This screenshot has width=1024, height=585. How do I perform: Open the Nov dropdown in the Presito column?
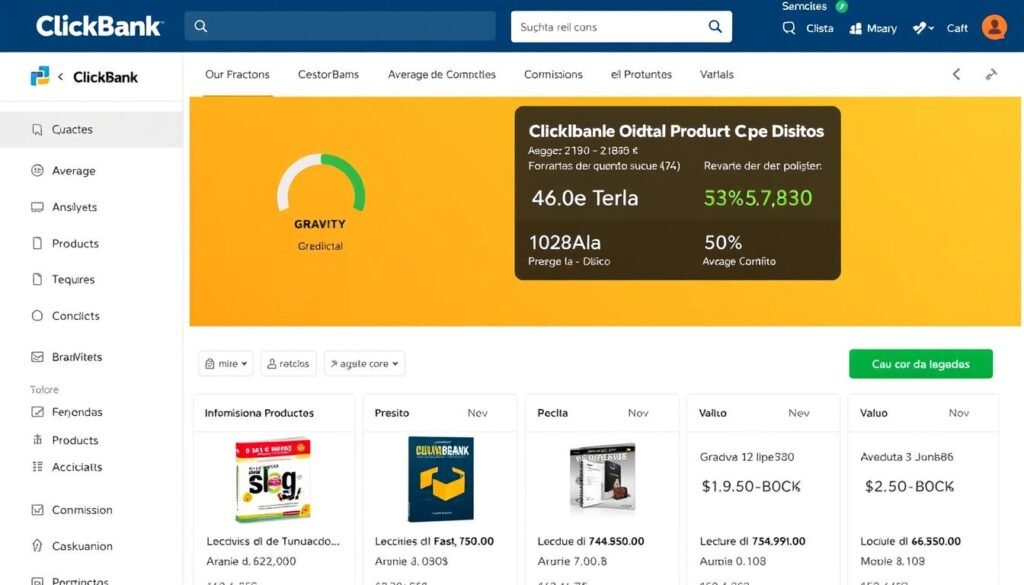pos(477,413)
